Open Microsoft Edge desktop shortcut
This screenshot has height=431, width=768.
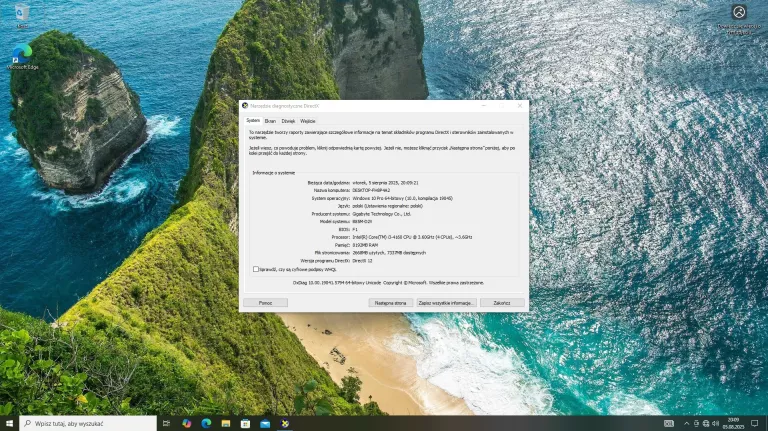pos(22,53)
